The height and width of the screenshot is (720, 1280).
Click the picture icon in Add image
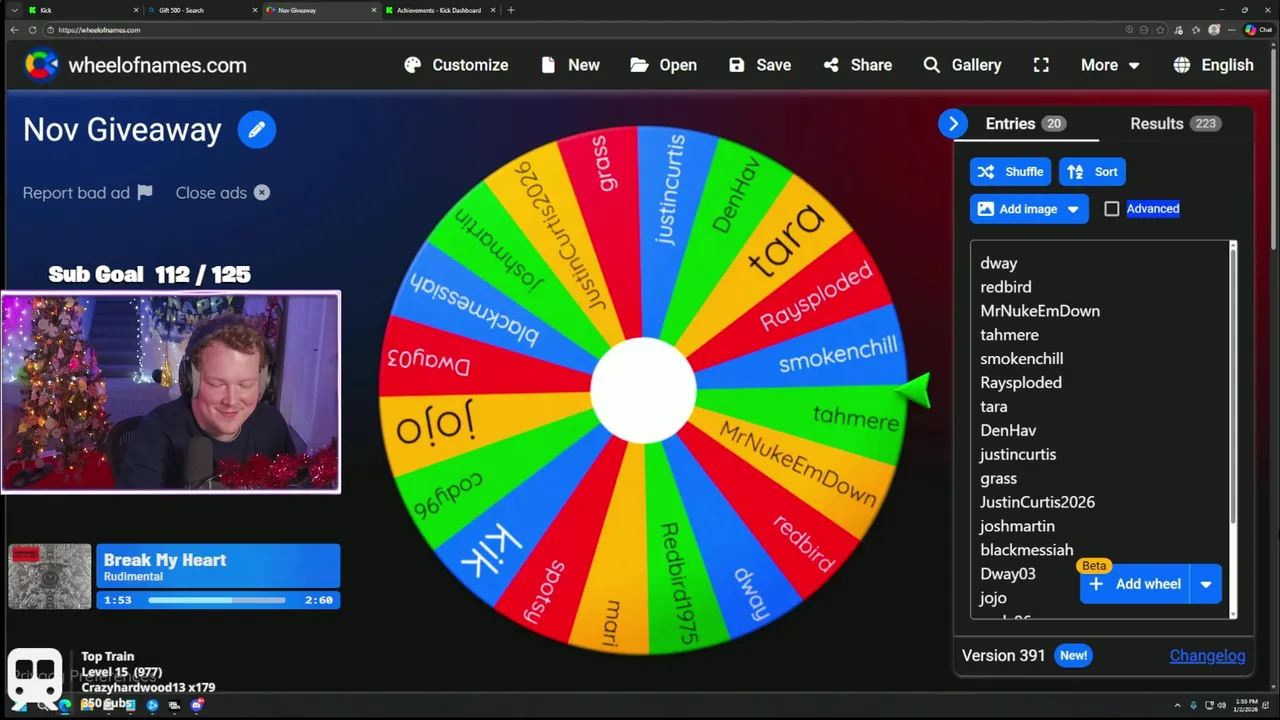986,209
